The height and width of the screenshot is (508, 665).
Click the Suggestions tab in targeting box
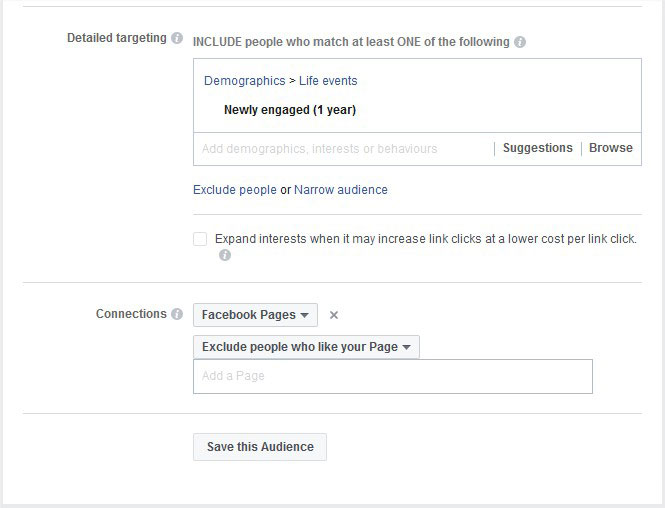(x=537, y=148)
